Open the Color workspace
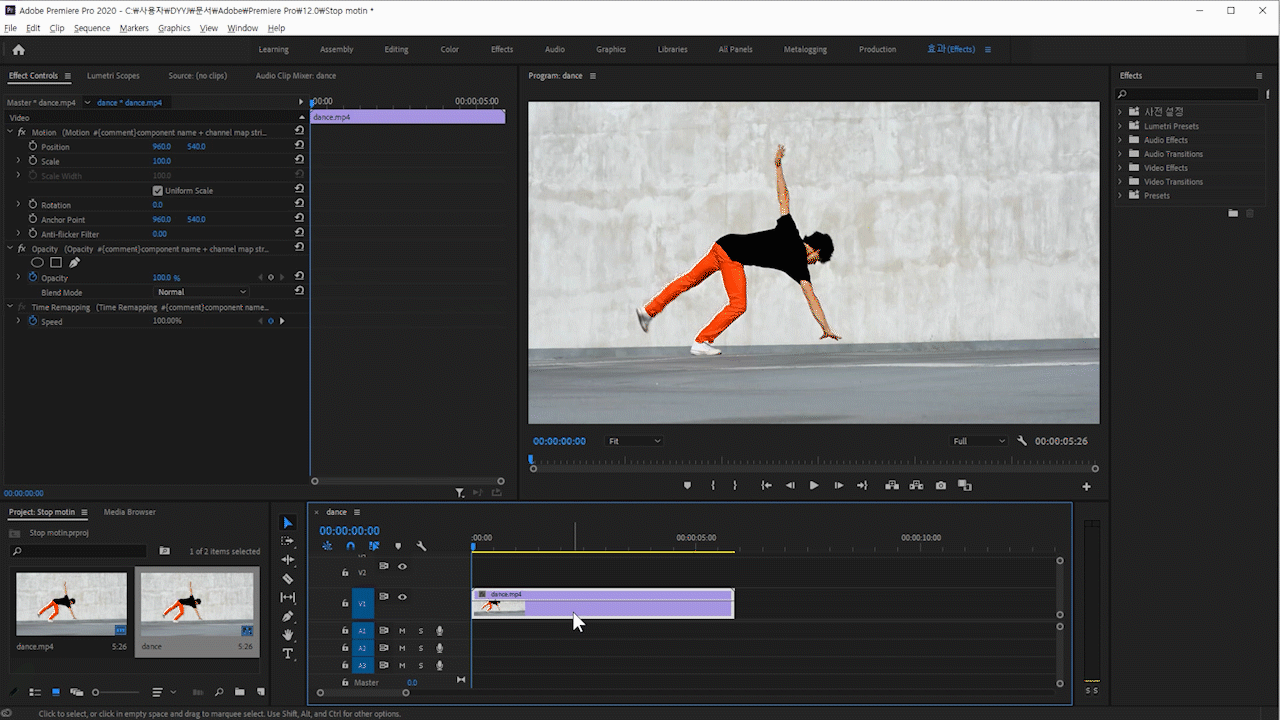Image resolution: width=1280 pixels, height=720 pixels. point(450,49)
